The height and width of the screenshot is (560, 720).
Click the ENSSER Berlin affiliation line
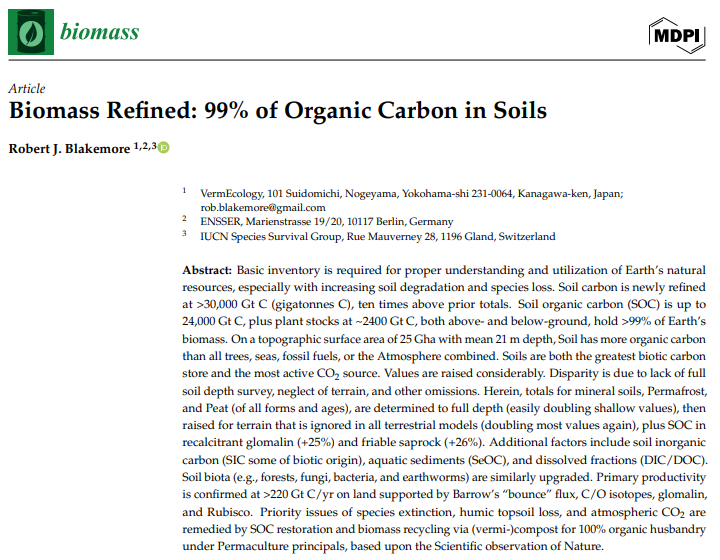[x=326, y=222]
